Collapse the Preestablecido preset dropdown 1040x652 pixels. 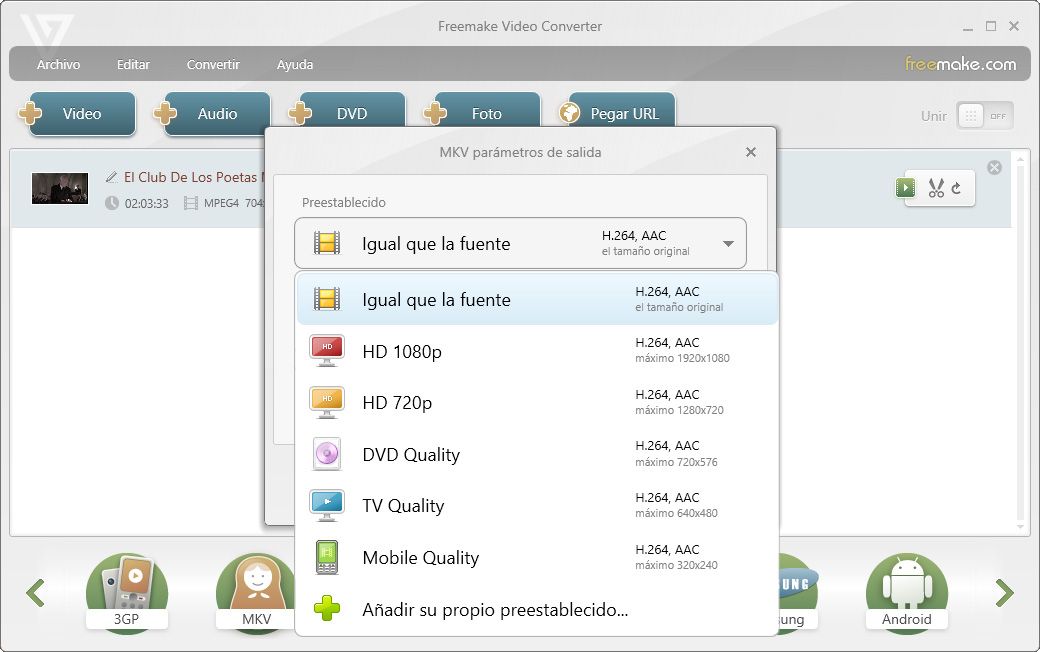point(728,244)
